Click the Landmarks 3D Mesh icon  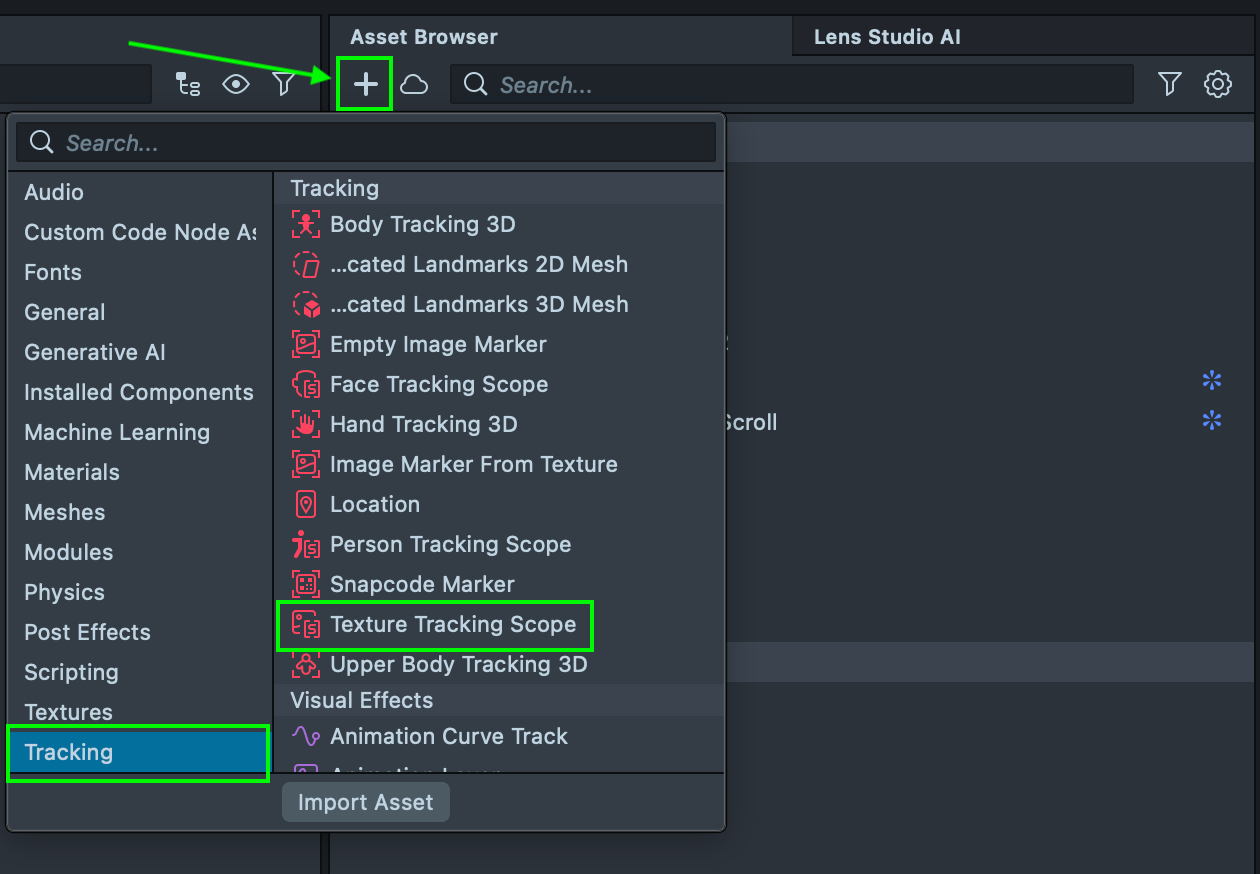306,304
